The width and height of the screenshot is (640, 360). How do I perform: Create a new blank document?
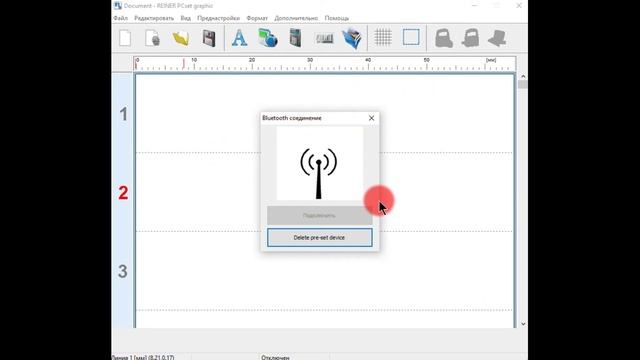[x=125, y=38]
